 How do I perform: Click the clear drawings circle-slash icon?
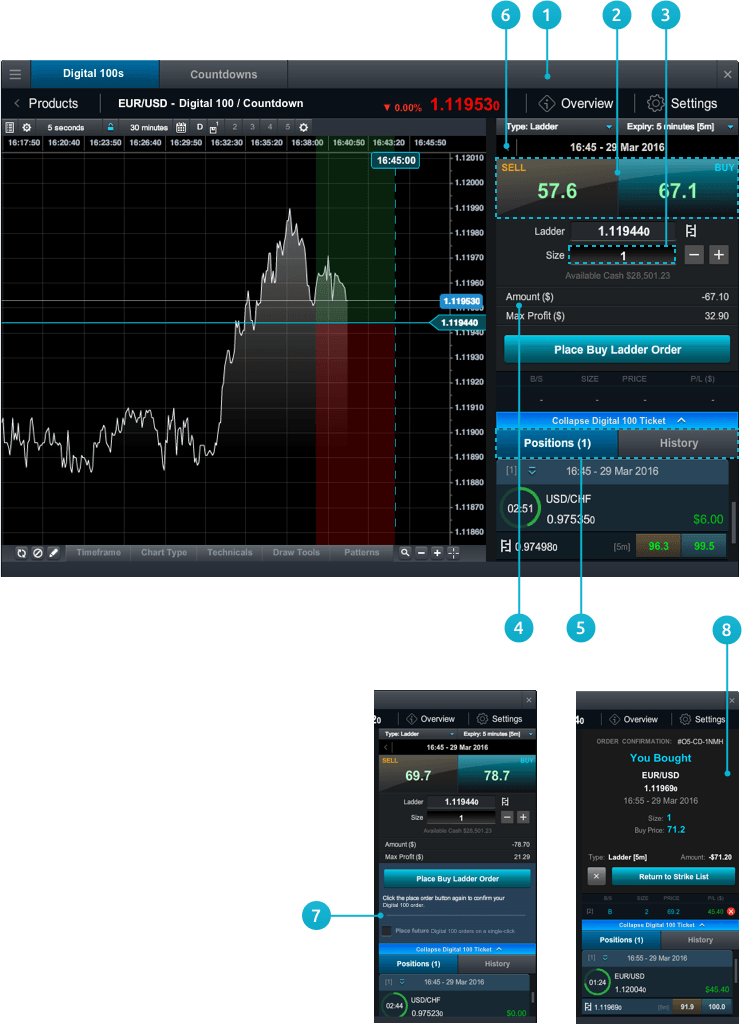[38, 553]
